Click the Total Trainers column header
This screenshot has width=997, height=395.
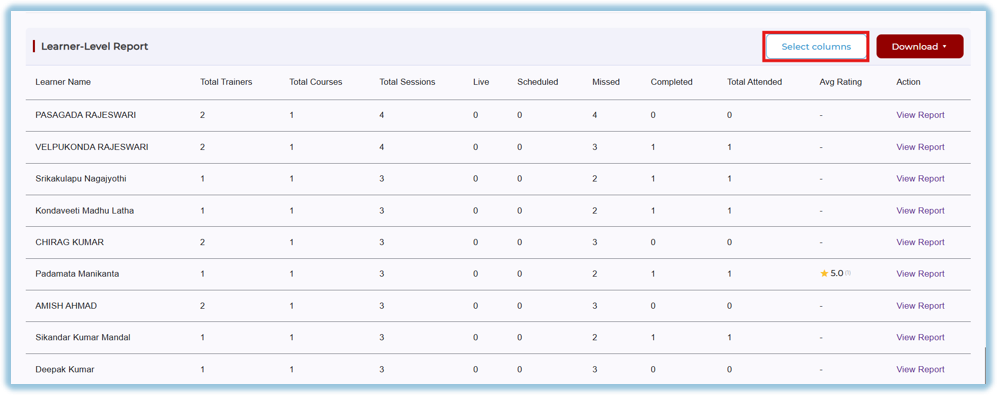pos(226,82)
